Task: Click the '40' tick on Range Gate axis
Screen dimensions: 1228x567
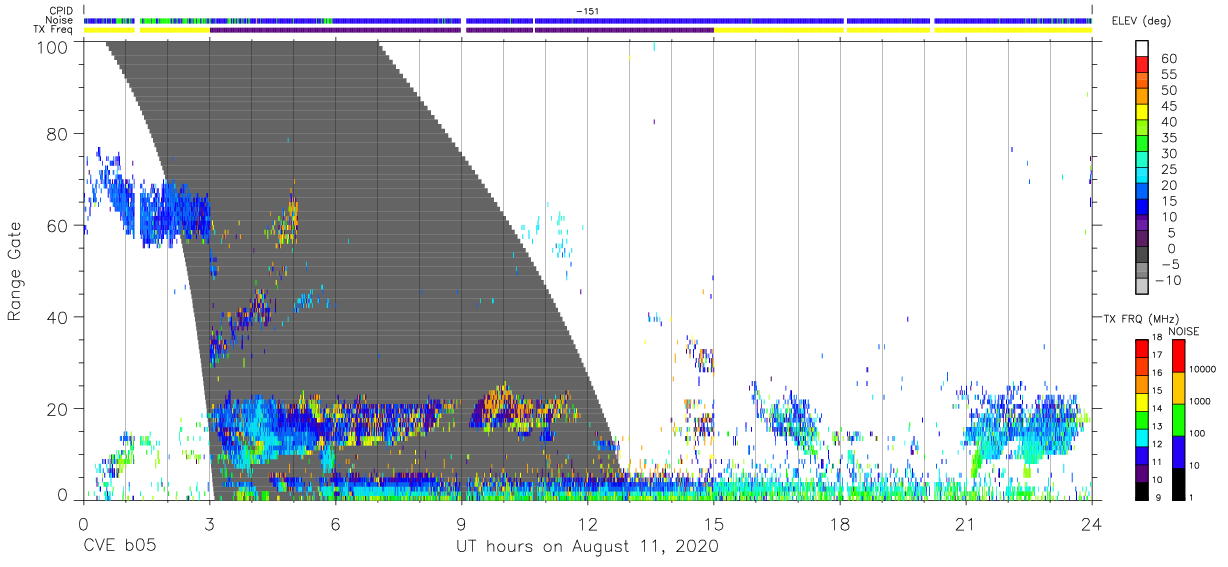Action: (58, 317)
